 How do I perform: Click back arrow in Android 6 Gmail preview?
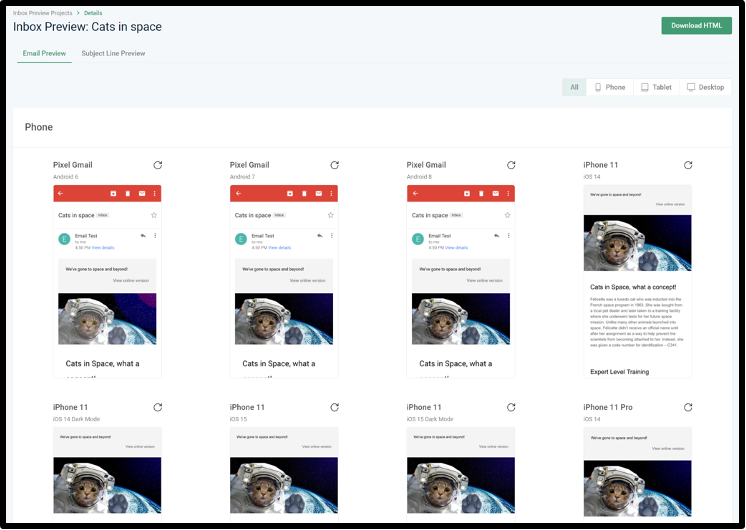pyautogui.click(x=60, y=193)
